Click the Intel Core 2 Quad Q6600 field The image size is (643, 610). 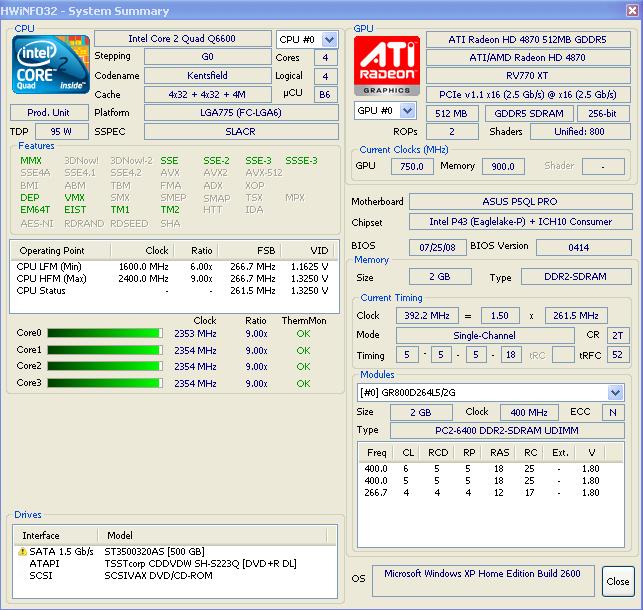182,39
